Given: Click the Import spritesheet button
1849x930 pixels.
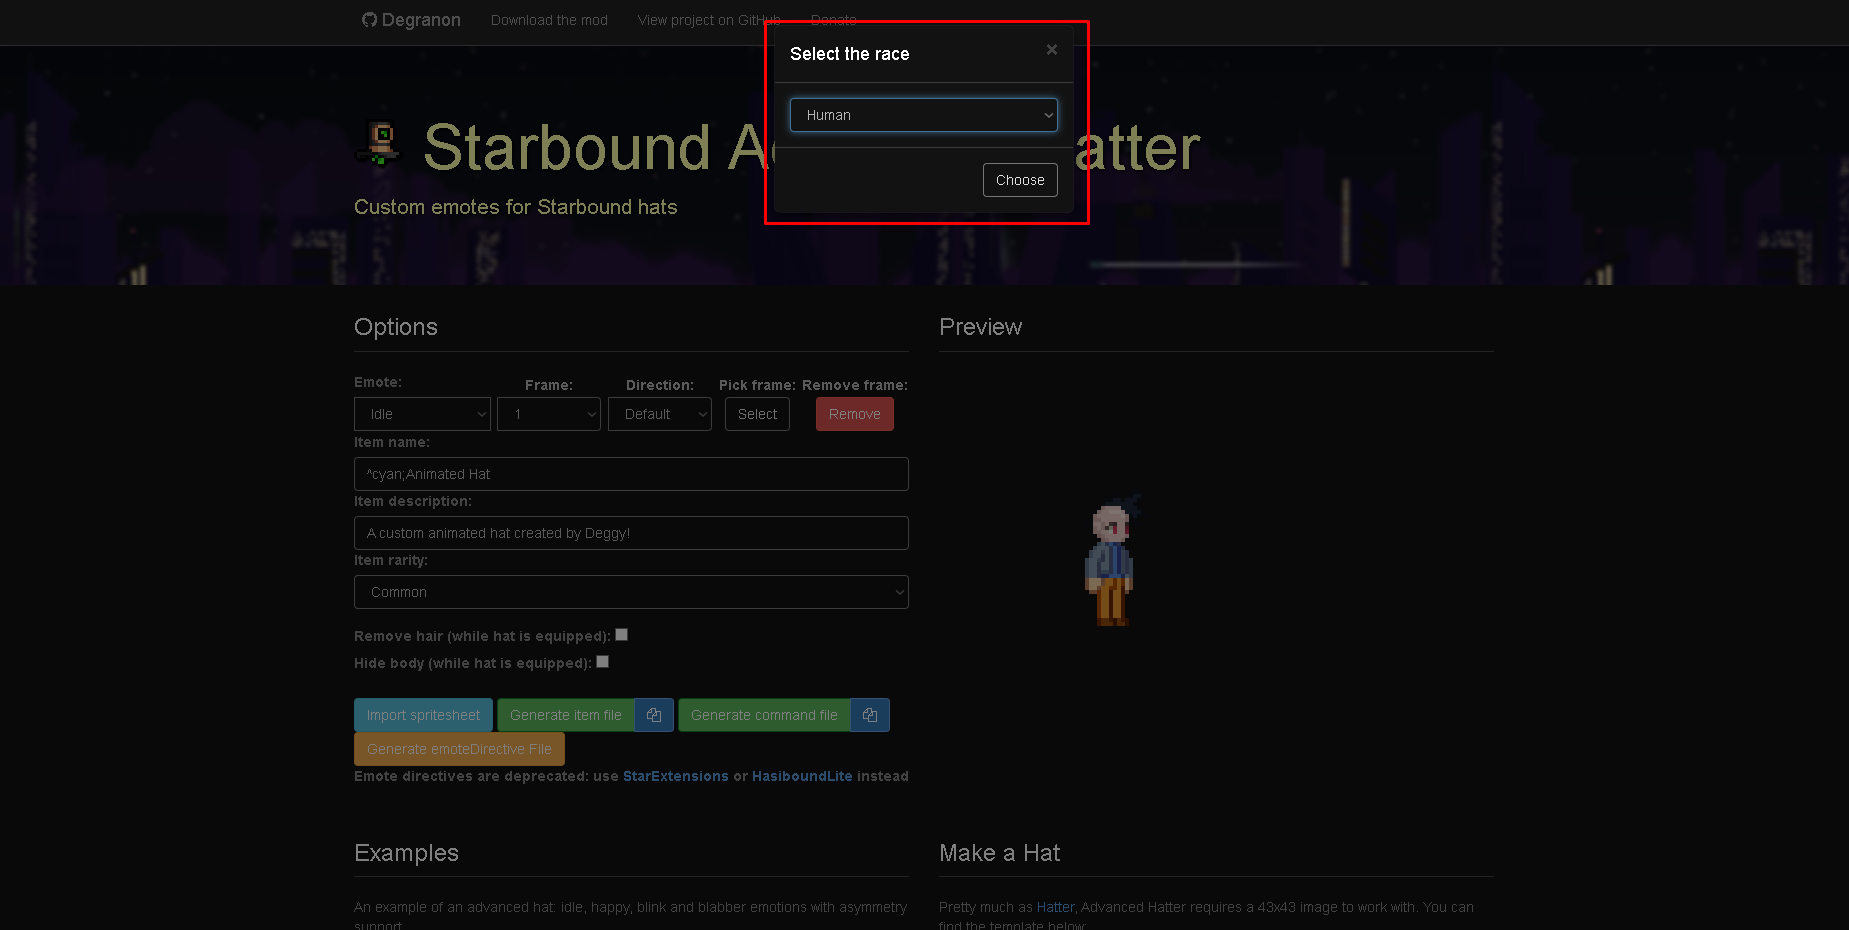Looking at the screenshot, I should click(423, 715).
